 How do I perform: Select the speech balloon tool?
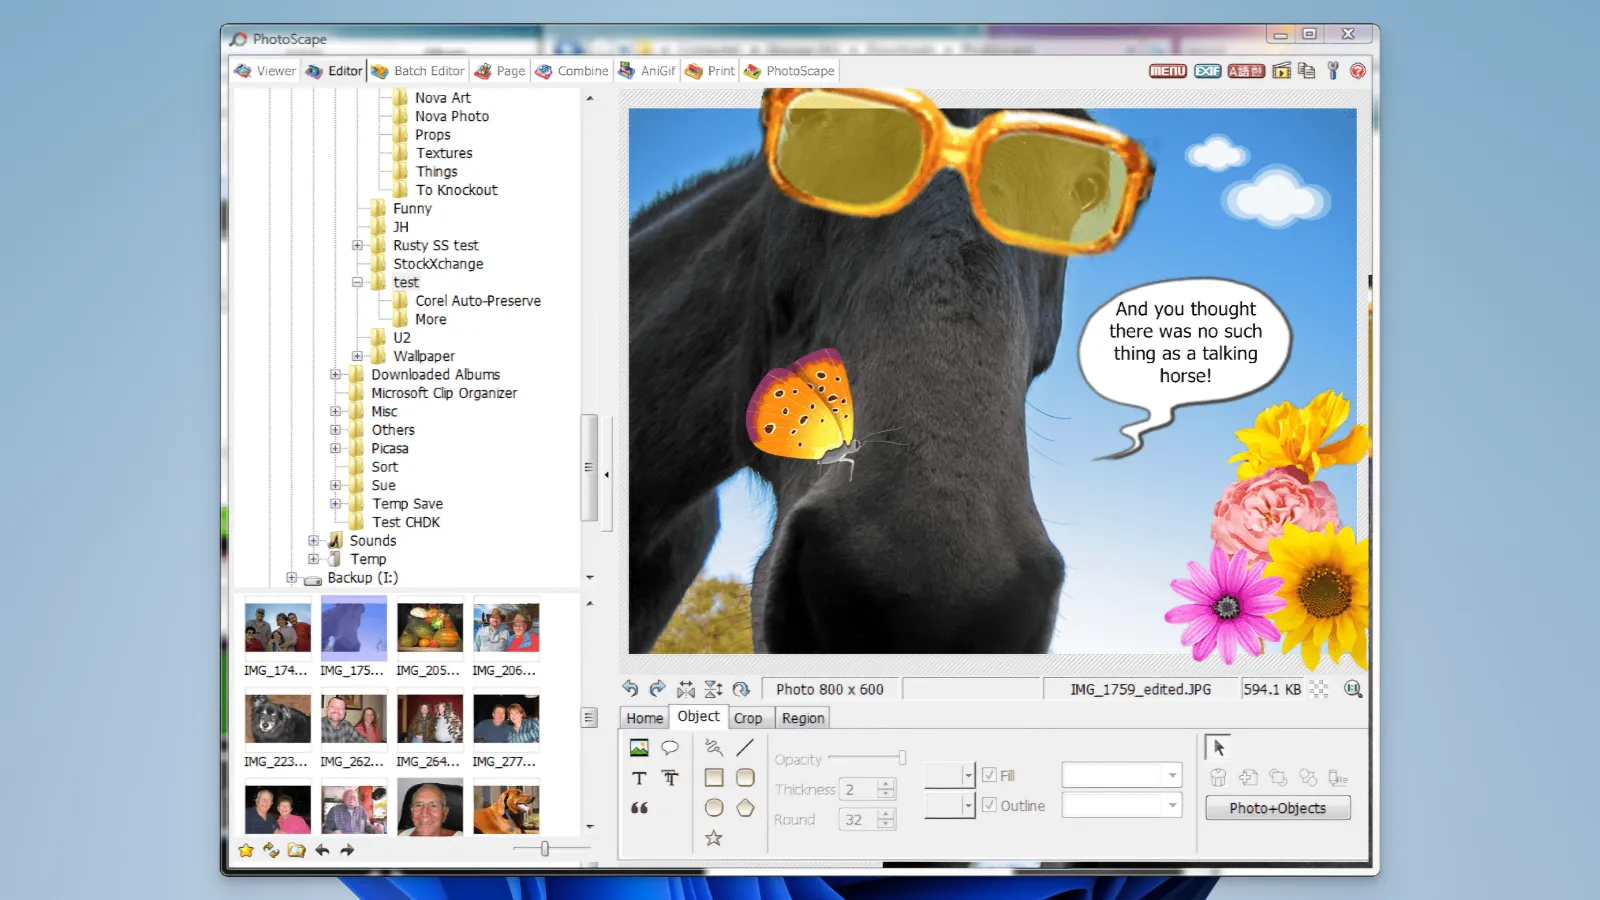[670, 748]
